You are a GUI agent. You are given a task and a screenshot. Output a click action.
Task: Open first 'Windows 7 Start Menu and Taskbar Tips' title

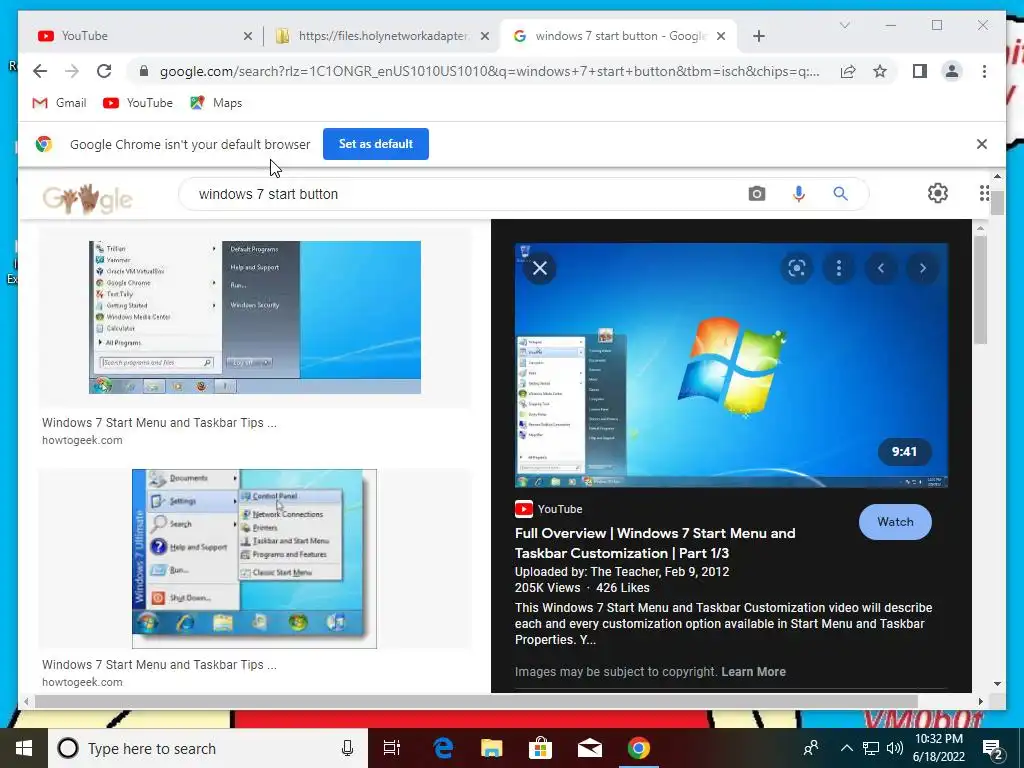point(159,423)
